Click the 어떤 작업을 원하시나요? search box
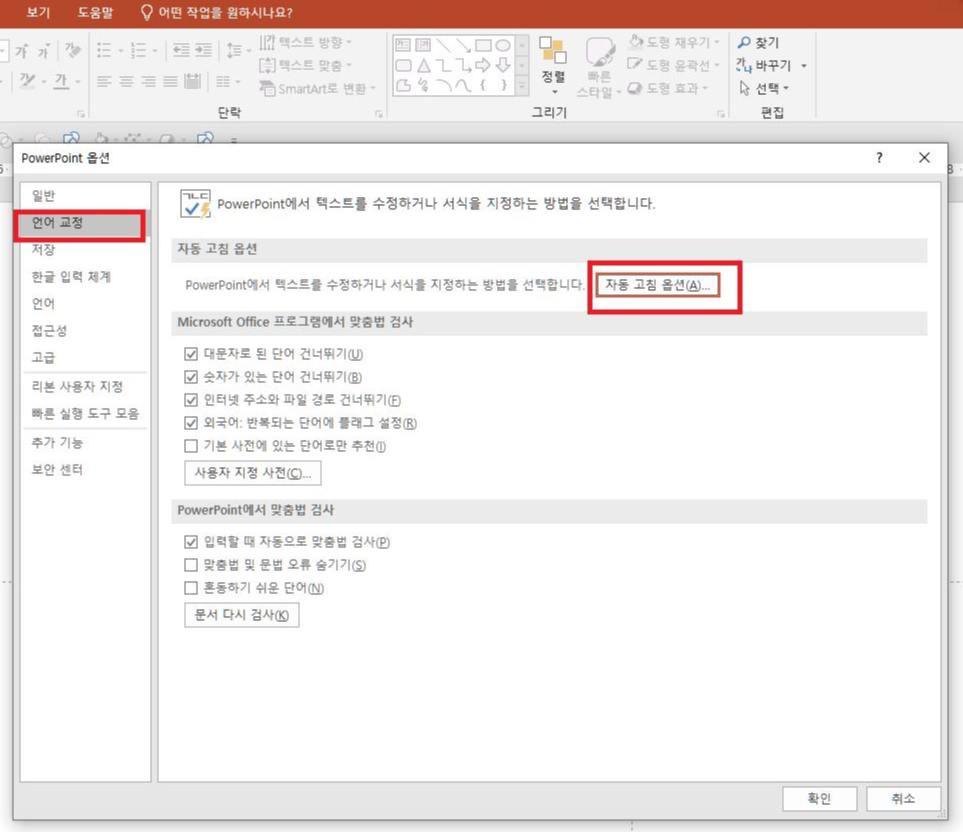The height and width of the screenshot is (832, 963). pyautogui.click(x=217, y=12)
